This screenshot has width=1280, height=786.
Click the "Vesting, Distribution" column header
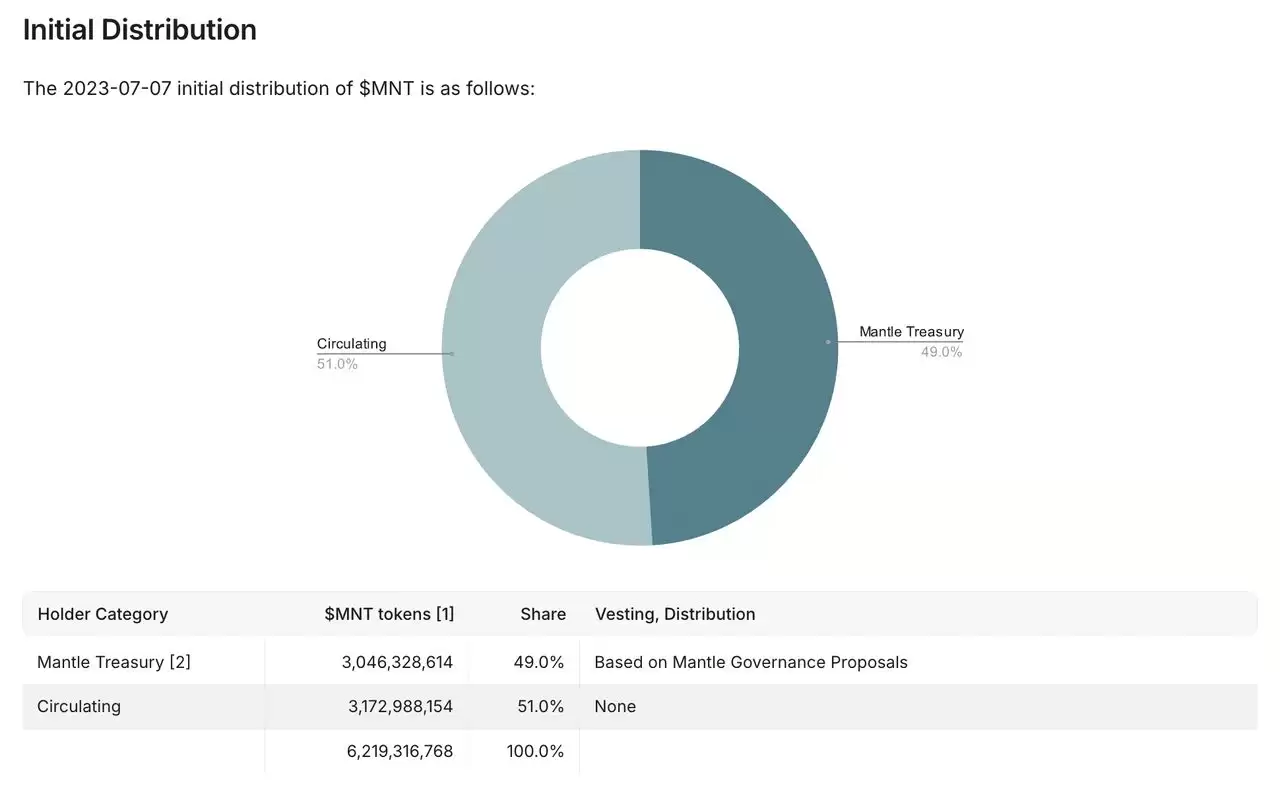675,614
